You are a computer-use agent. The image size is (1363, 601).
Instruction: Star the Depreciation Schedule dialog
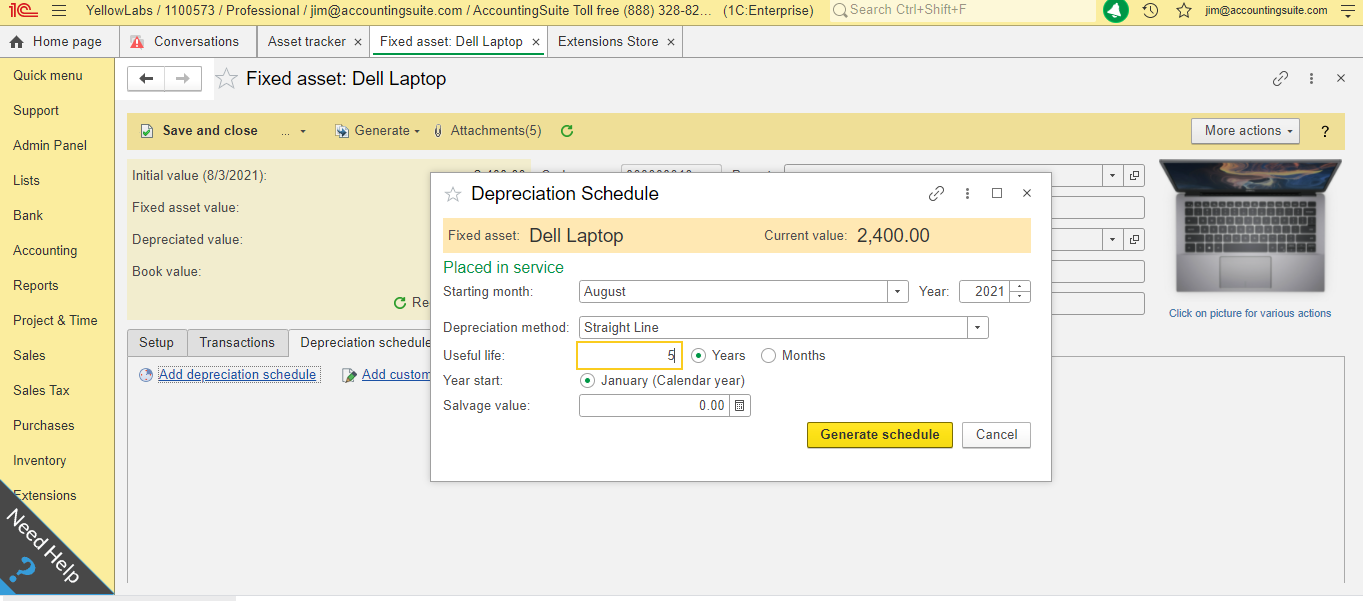[453, 194]
